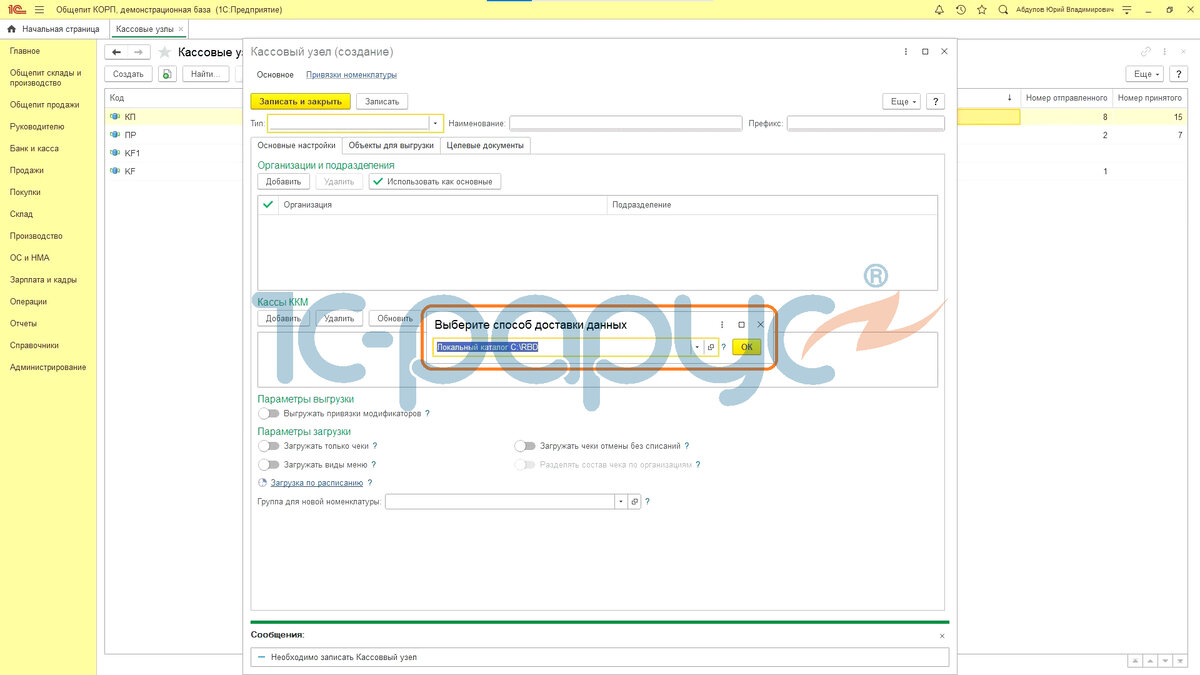Confirm delivery method with OK
This screenshot has height=675, width=1200.
(x=746, y=347)
